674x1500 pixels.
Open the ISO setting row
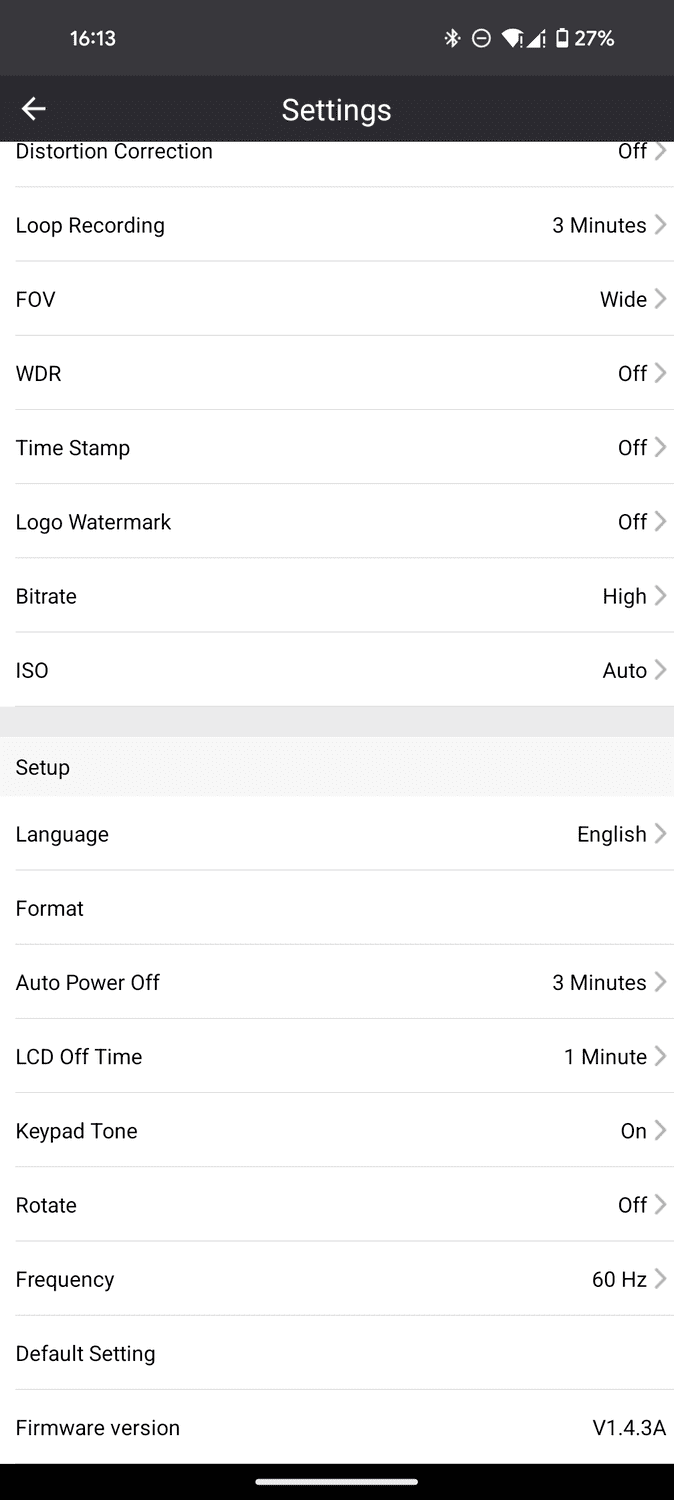coord(336,670)
